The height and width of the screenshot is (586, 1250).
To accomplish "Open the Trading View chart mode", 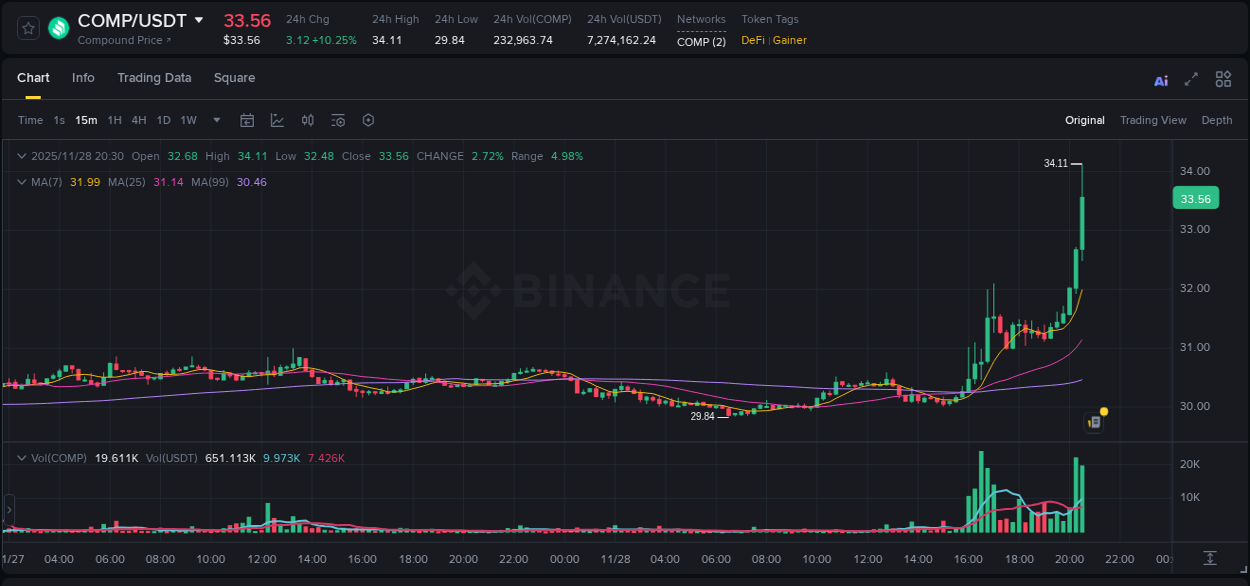I will tap(1153, 120).
